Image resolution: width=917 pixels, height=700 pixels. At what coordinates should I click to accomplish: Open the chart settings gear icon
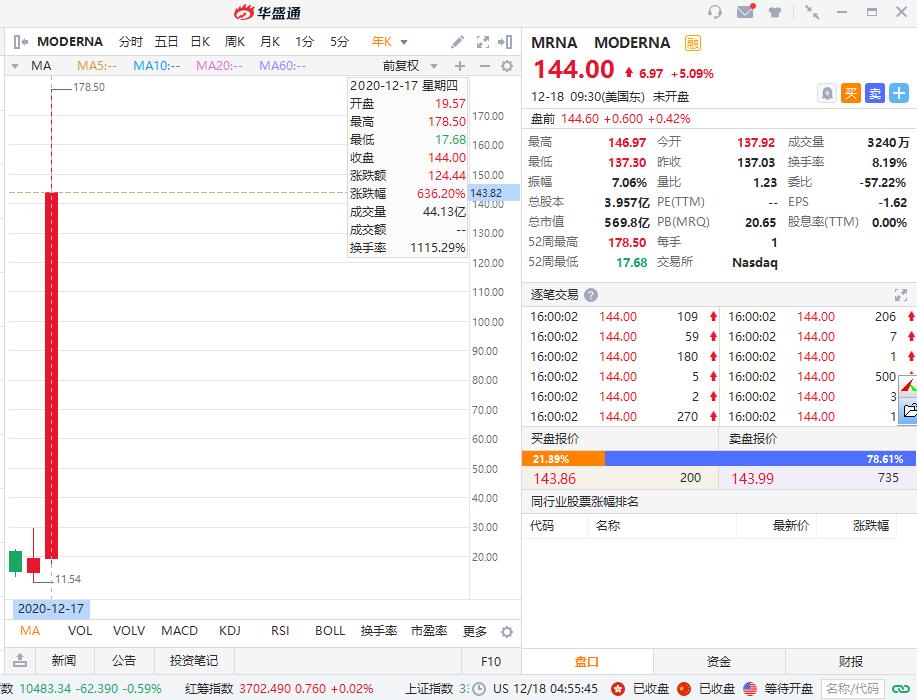pyautogui.click(x=506, y=65)
